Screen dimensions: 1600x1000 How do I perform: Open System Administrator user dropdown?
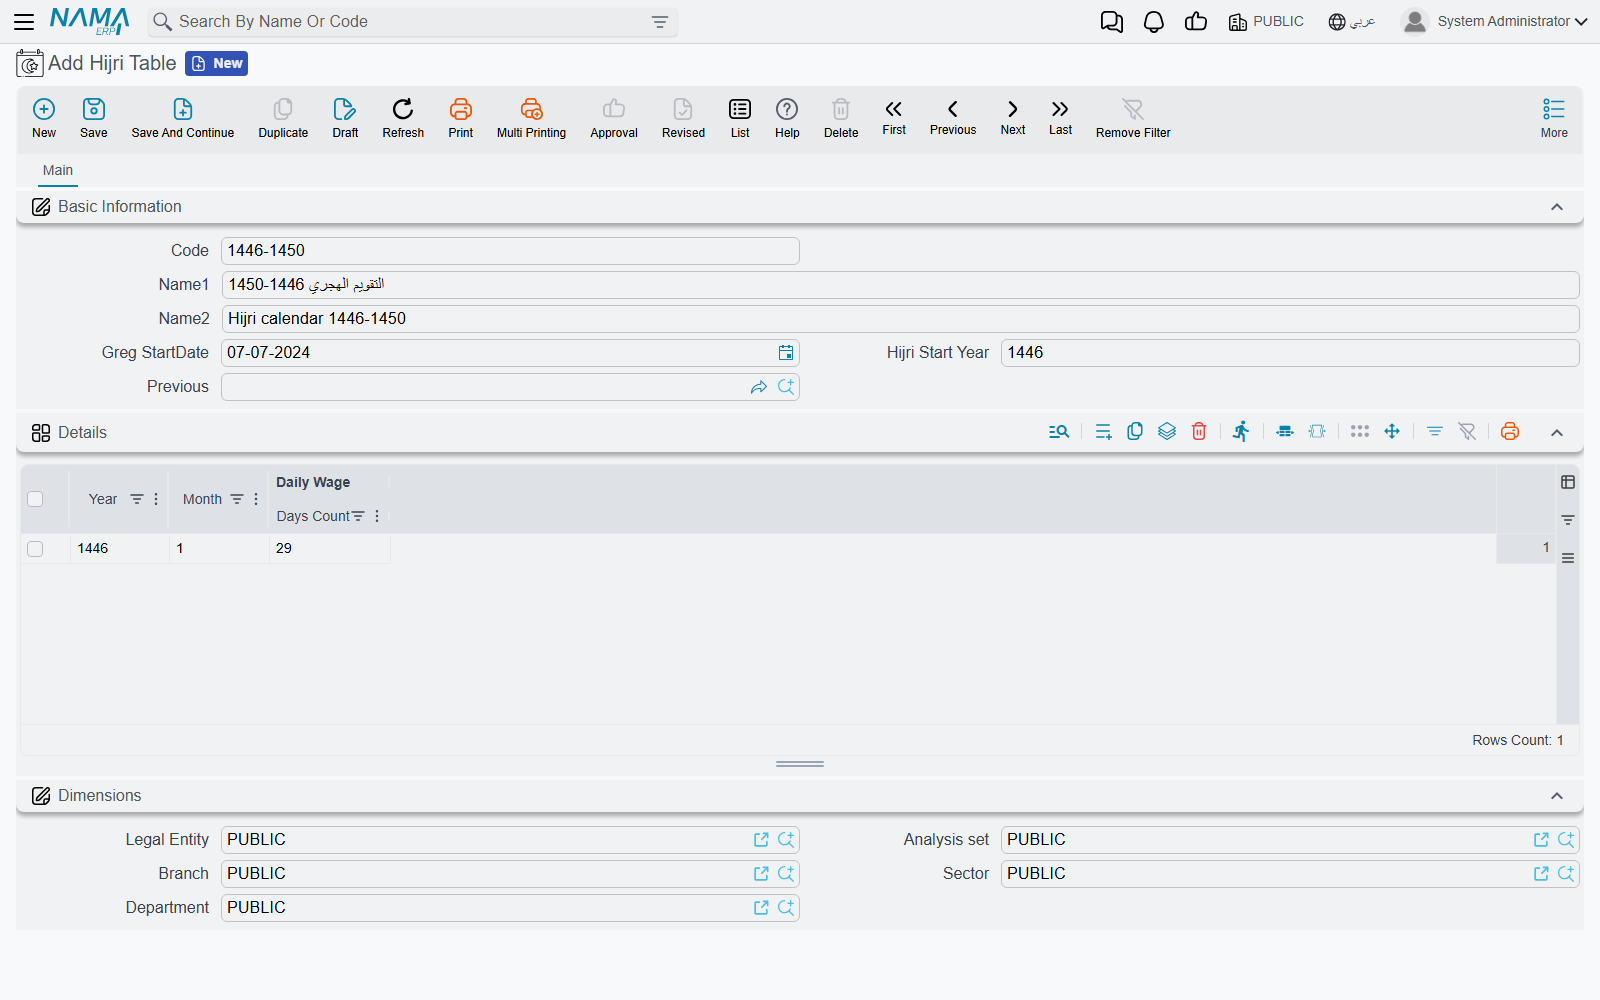pos(1495,21)
